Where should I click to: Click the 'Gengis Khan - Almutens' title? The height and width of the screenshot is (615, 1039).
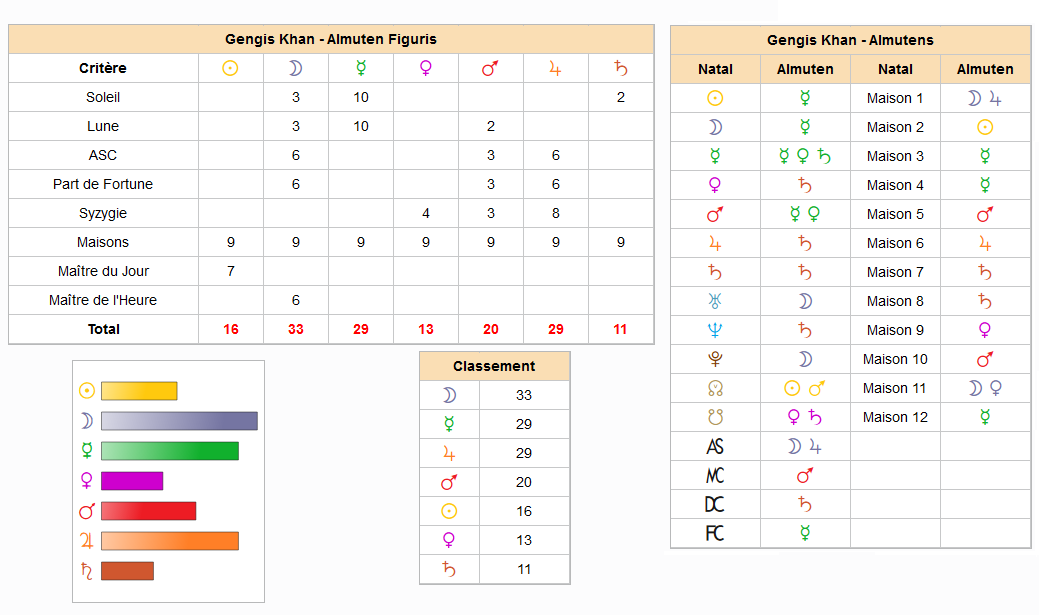[x=850, y=40]
